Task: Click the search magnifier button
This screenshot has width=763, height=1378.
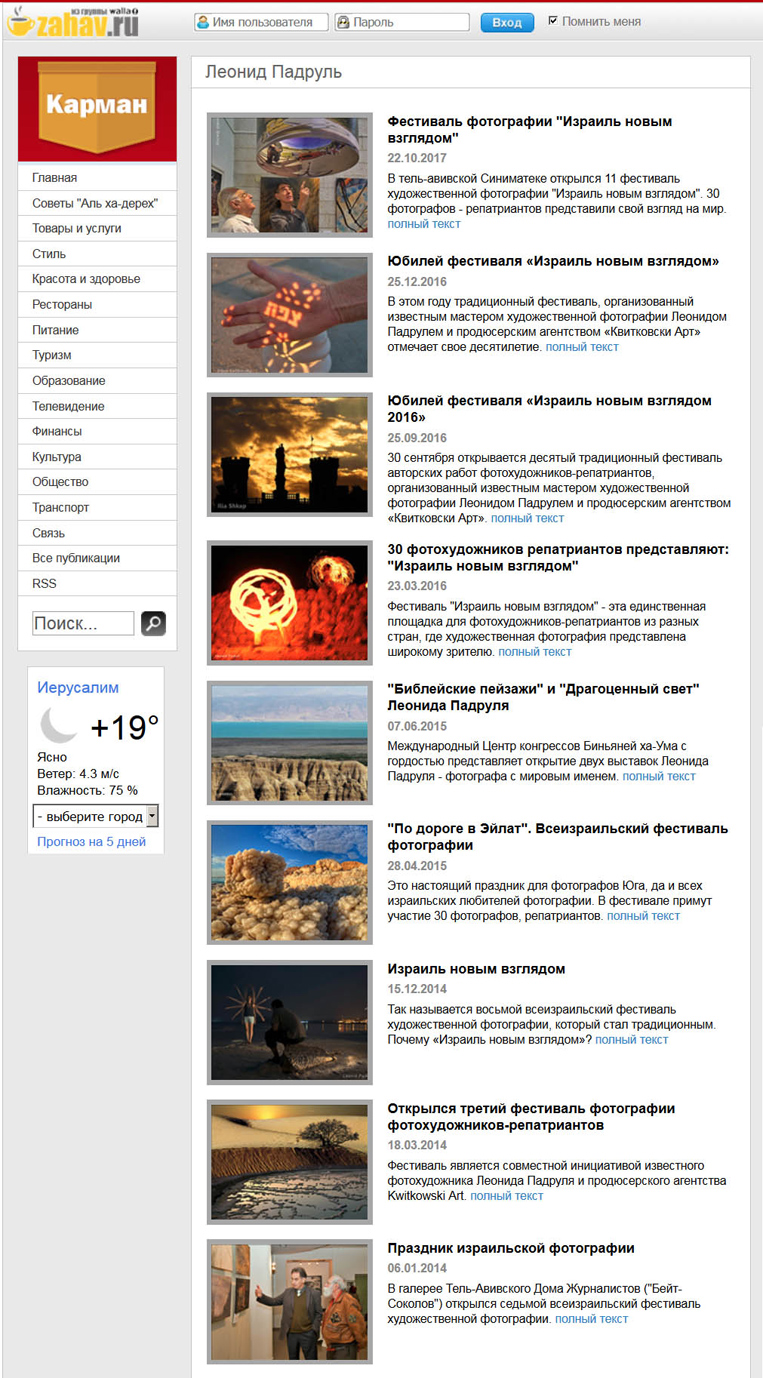Action: (x=153, y=623)
